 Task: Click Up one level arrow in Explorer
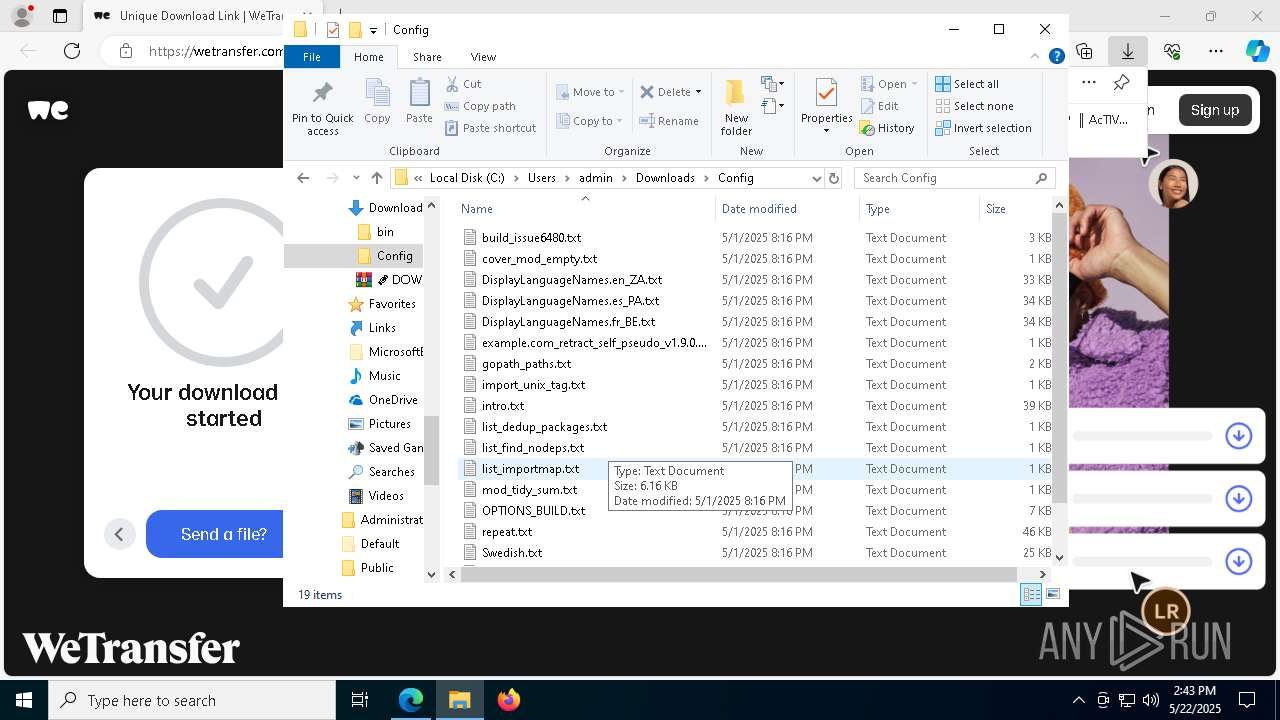pyautogui.click(x=377, y=178)
